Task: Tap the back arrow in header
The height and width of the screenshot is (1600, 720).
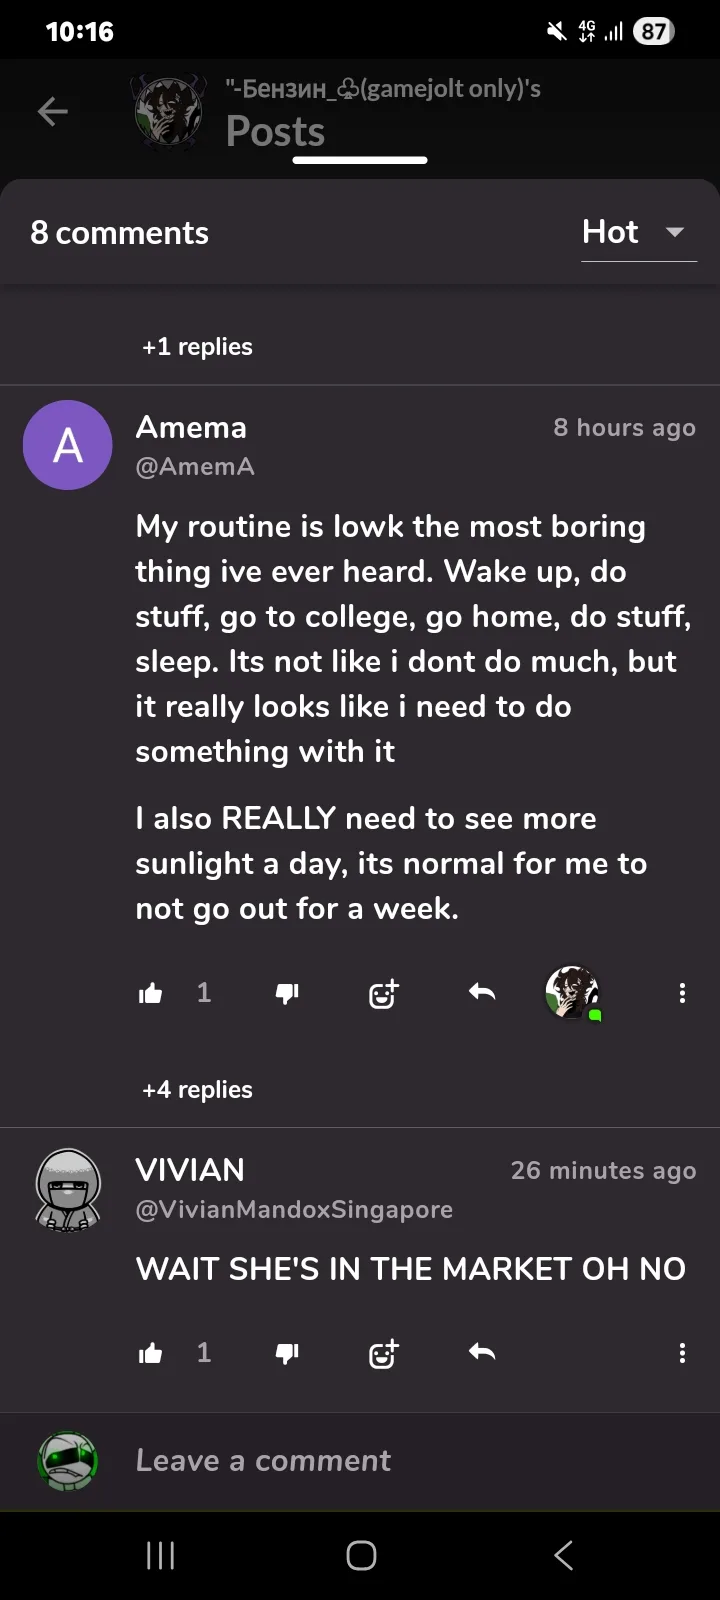Action: pos(53,112)
